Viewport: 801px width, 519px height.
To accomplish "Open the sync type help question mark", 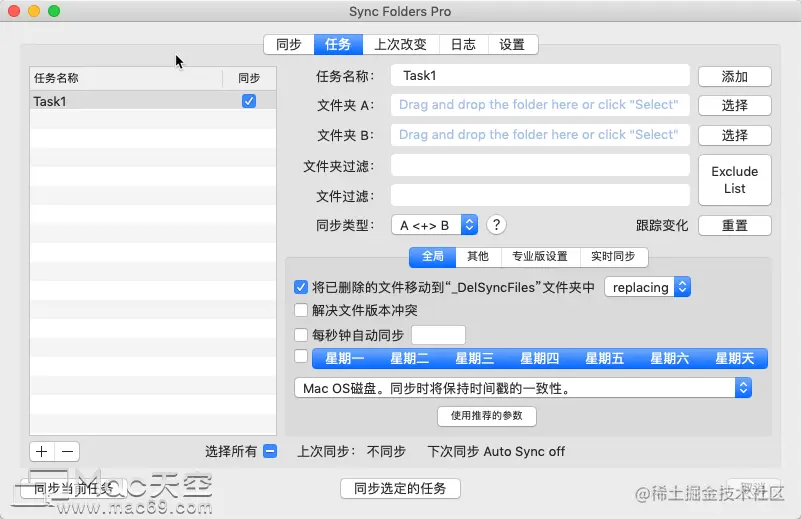I will (496, 225).
